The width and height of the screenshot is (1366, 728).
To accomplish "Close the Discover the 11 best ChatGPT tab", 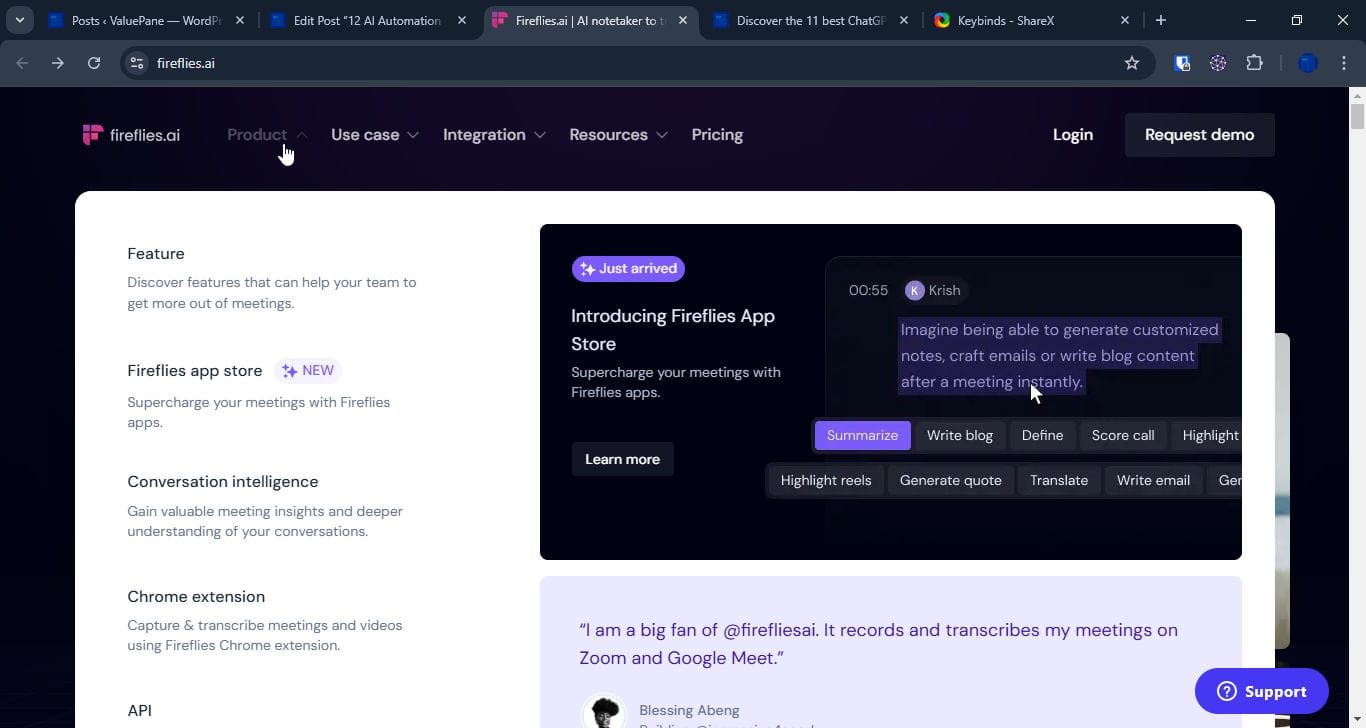I will tap(903, 20).
